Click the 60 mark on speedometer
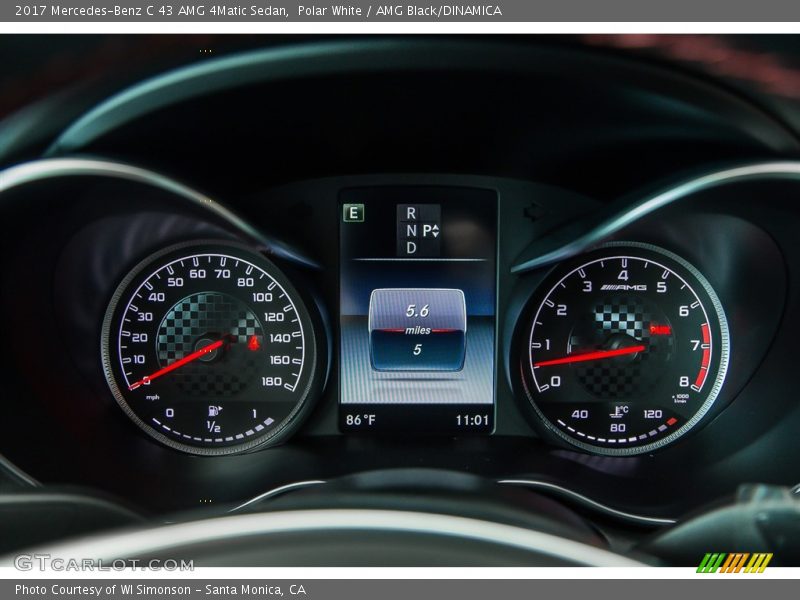Viewport: 800px width, 600px height. pyautogui.click(x=197, y=274)
